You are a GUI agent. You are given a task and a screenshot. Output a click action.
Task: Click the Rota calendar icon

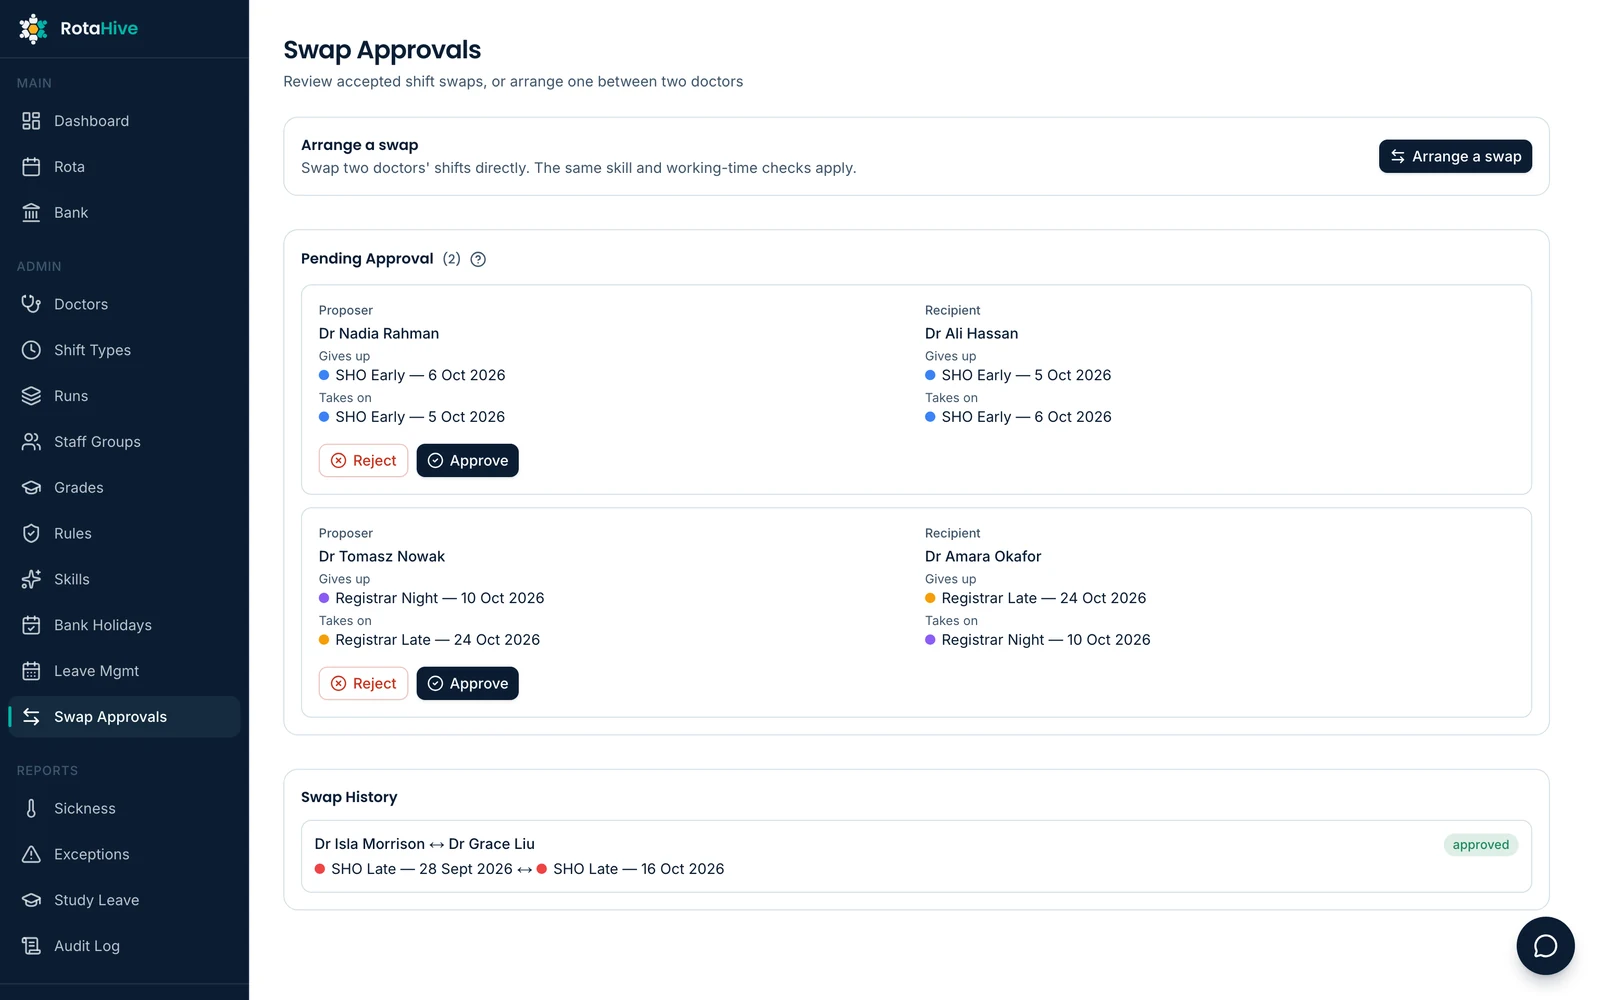click(x=31, y=167)
